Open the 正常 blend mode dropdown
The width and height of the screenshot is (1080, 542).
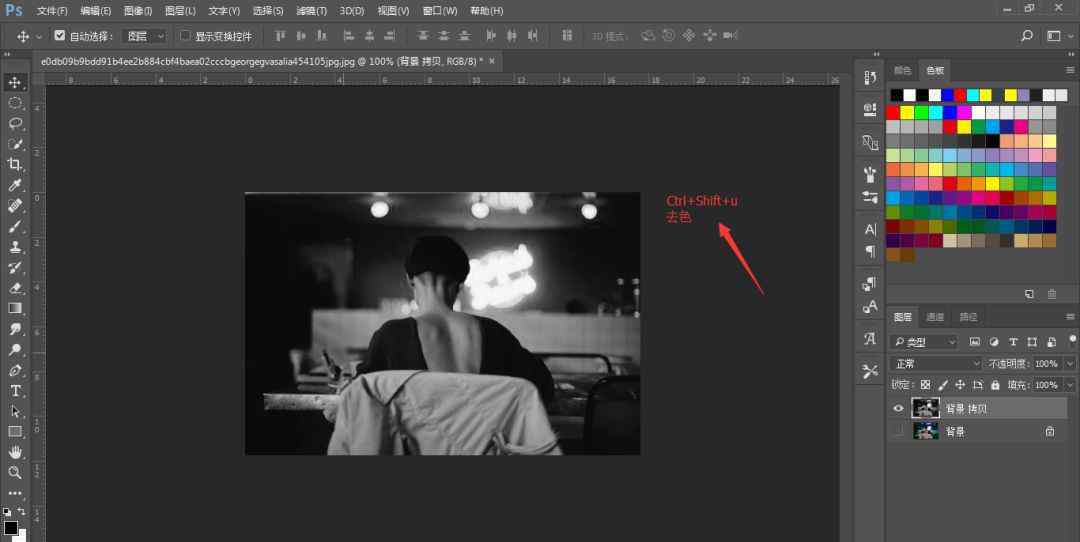point(937,364)
